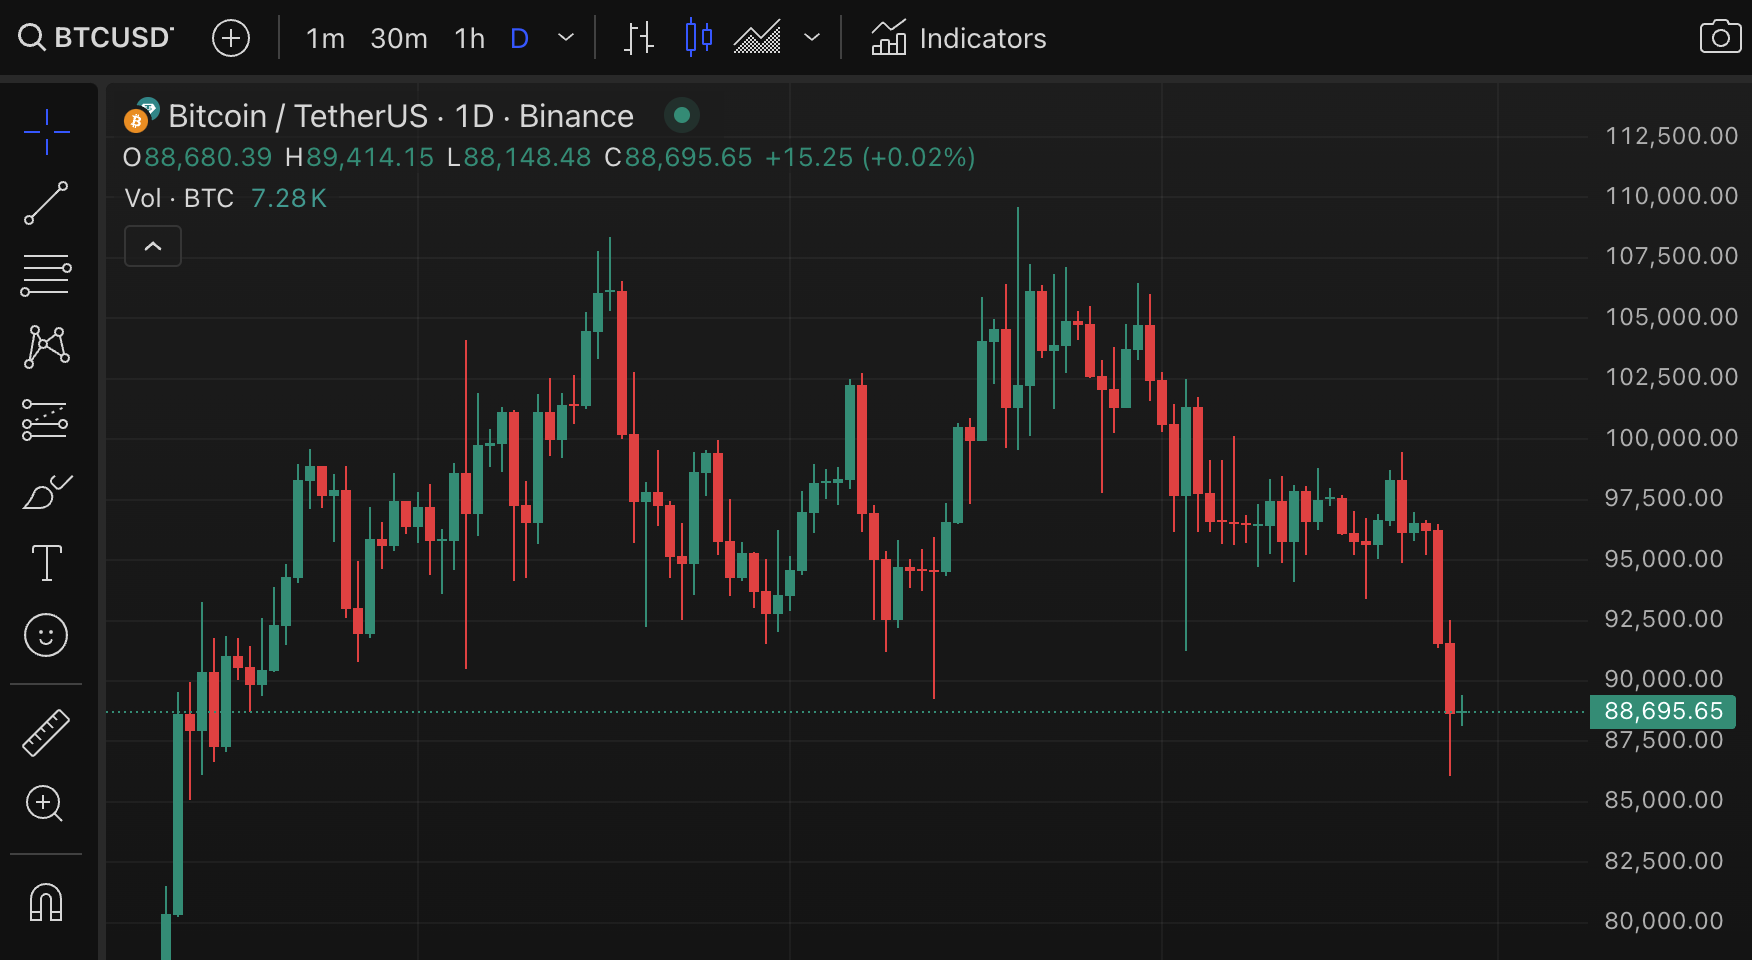The width and height of the screenshot is (1752, 960).
Task: Click the green market status dot
Action: (x=682, y=115)
